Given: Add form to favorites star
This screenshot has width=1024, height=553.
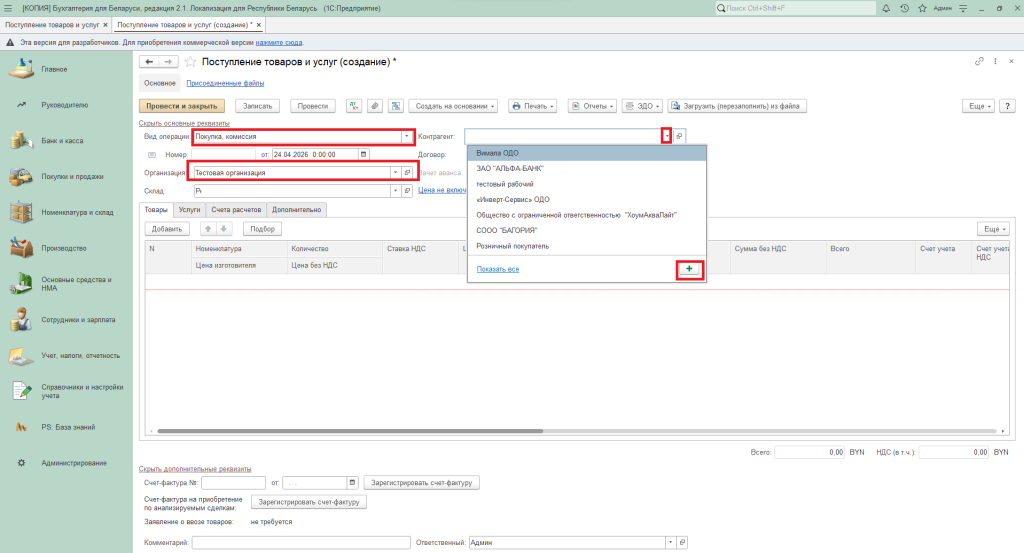Looking at the screenshot, I should click(x=190, y=62).
